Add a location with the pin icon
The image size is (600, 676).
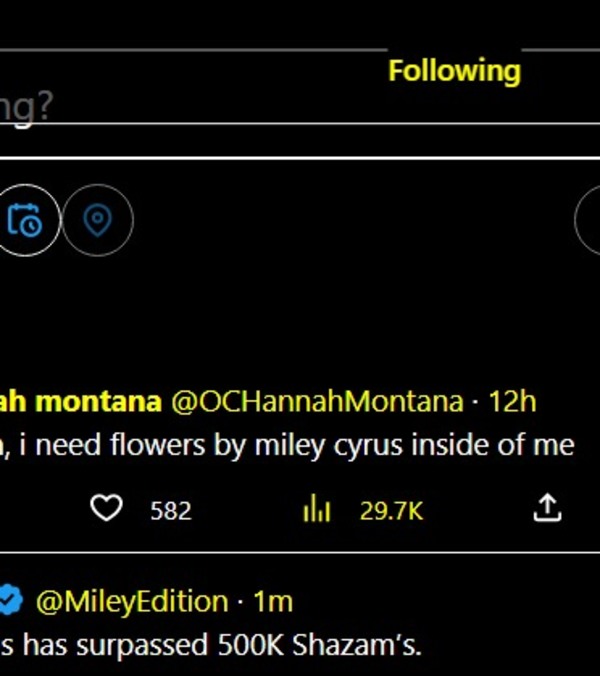(x=97, y=220)
